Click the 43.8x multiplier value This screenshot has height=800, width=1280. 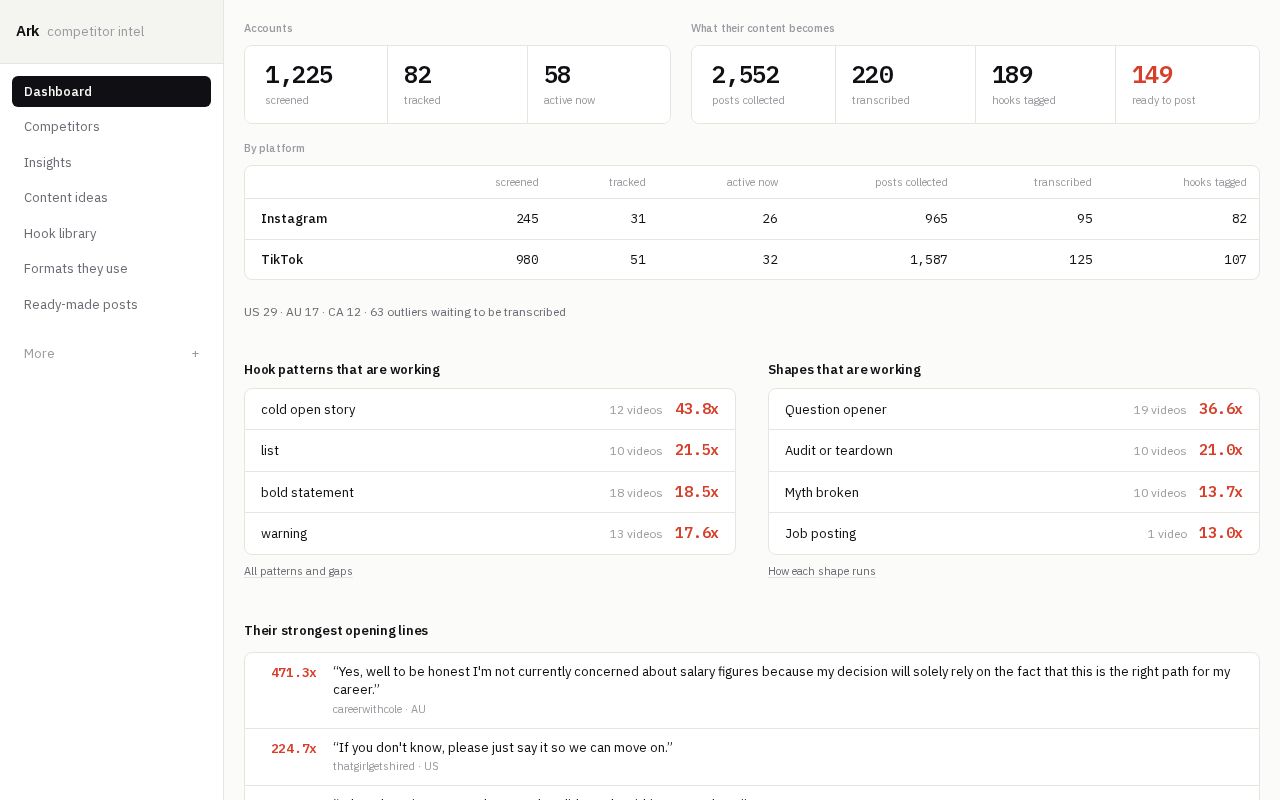point(697,409)
